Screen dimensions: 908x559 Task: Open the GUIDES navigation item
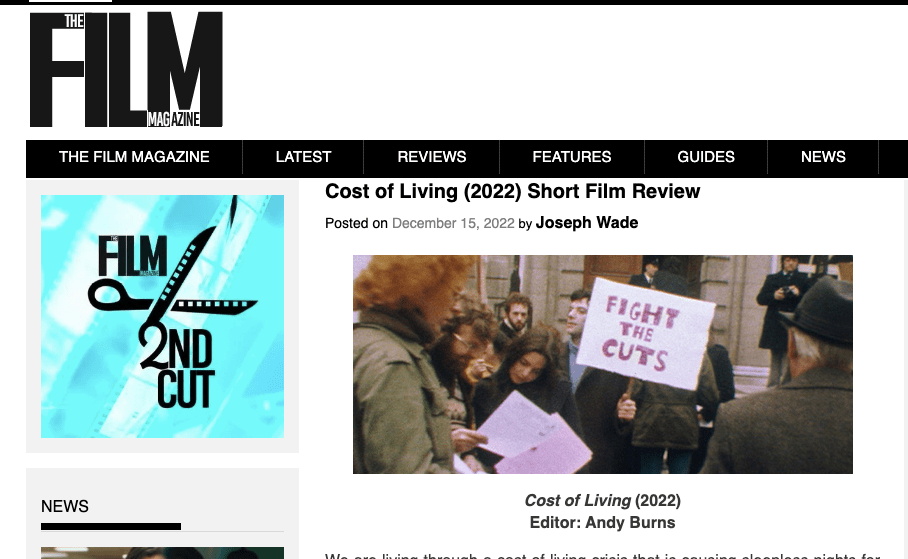coord(706,157)
